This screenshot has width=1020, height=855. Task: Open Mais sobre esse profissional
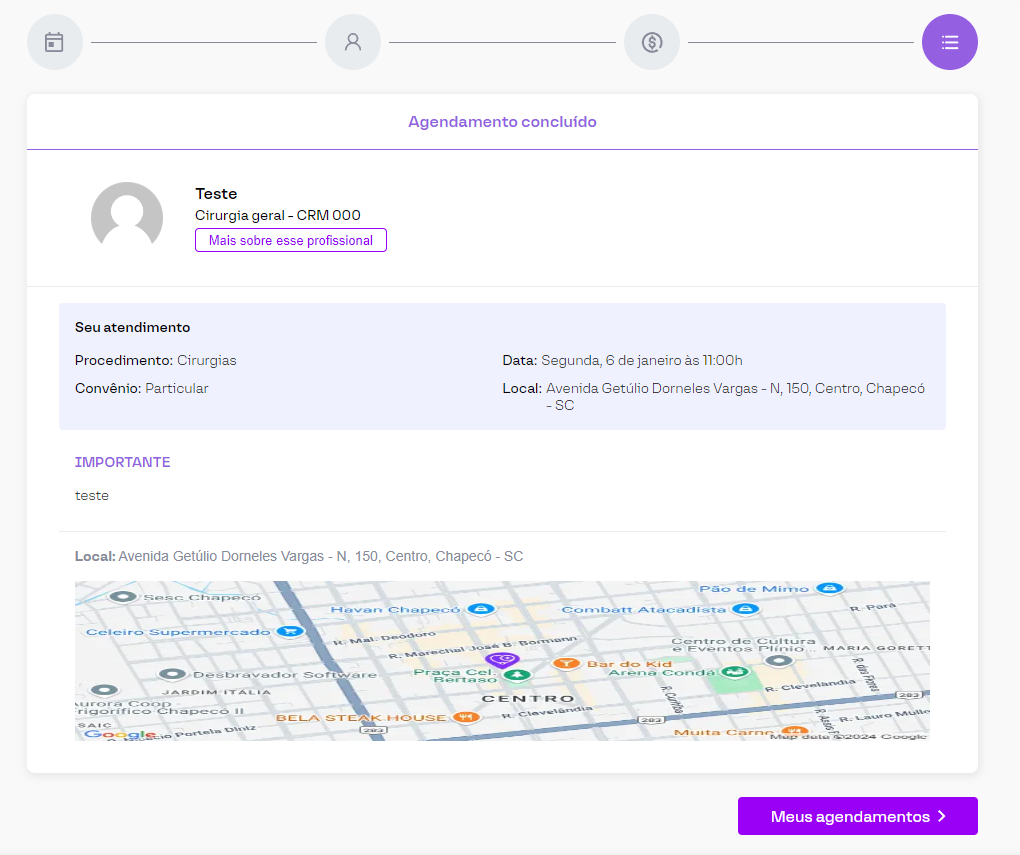point(290,240)
